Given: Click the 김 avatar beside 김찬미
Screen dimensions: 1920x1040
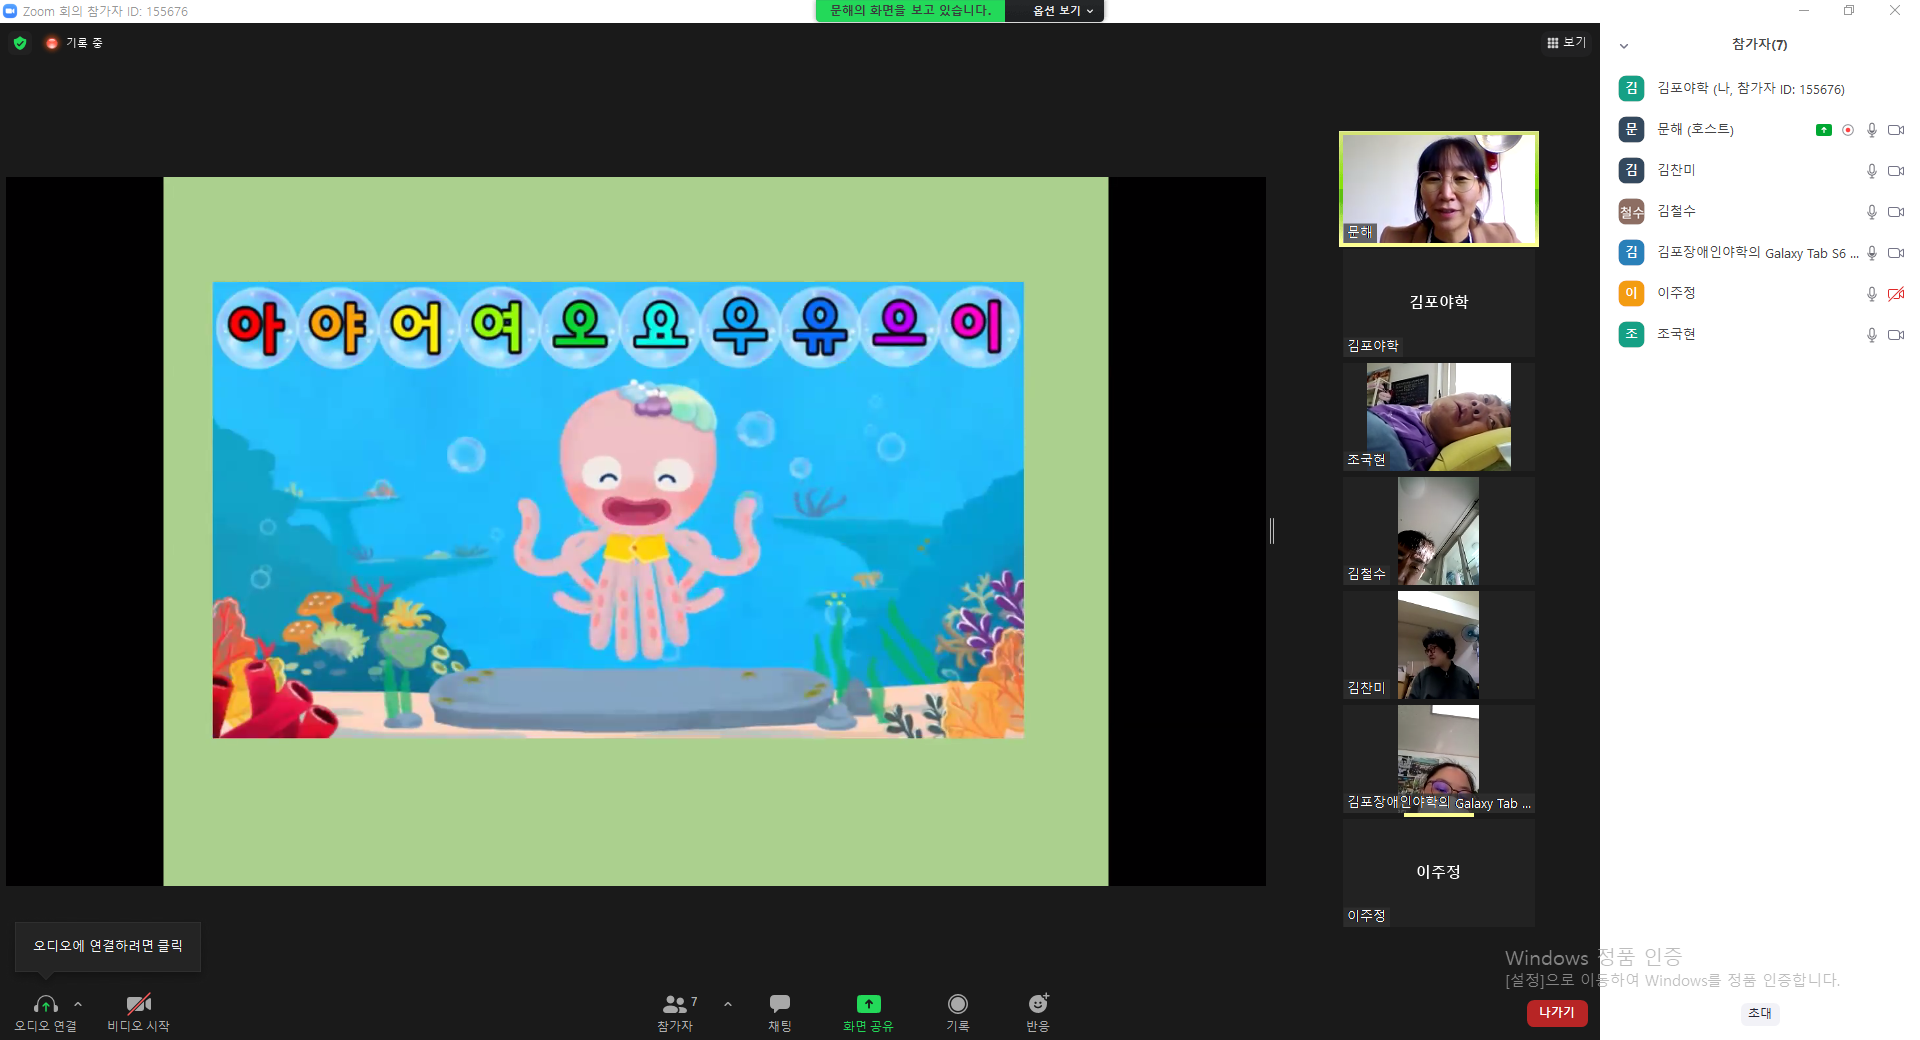Looking at the screenshot, I should point(1631,170).
